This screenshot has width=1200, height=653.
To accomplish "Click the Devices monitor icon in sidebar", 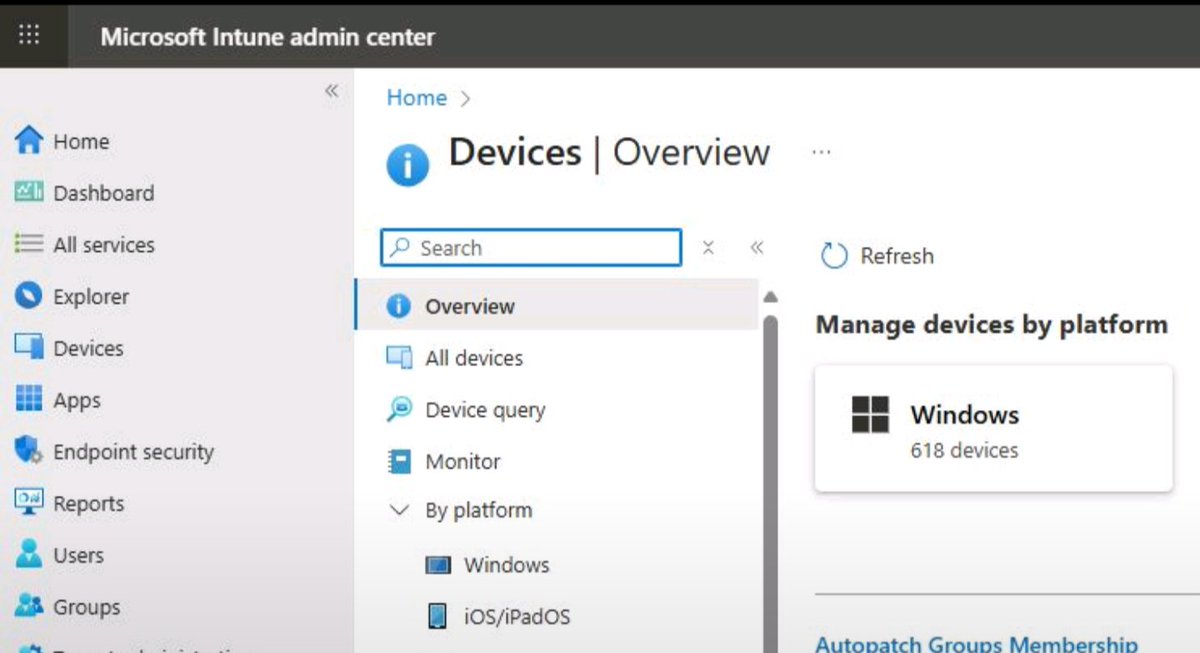I will coord(30,348).
